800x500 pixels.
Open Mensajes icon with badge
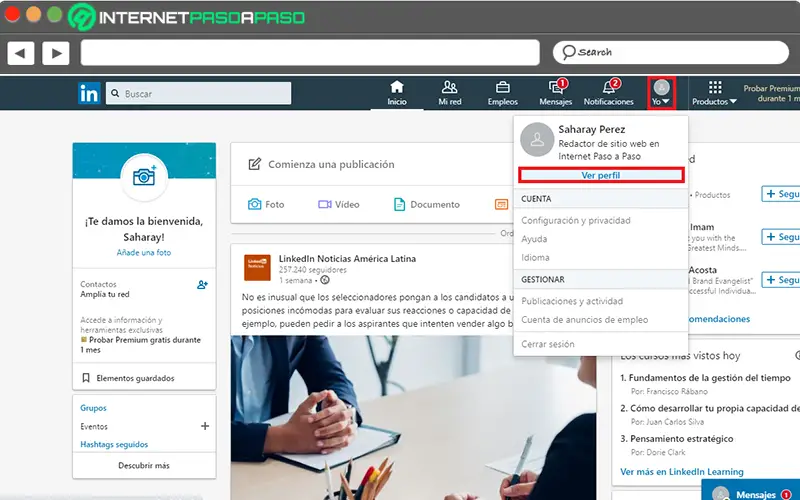click(x=556, y=93)
